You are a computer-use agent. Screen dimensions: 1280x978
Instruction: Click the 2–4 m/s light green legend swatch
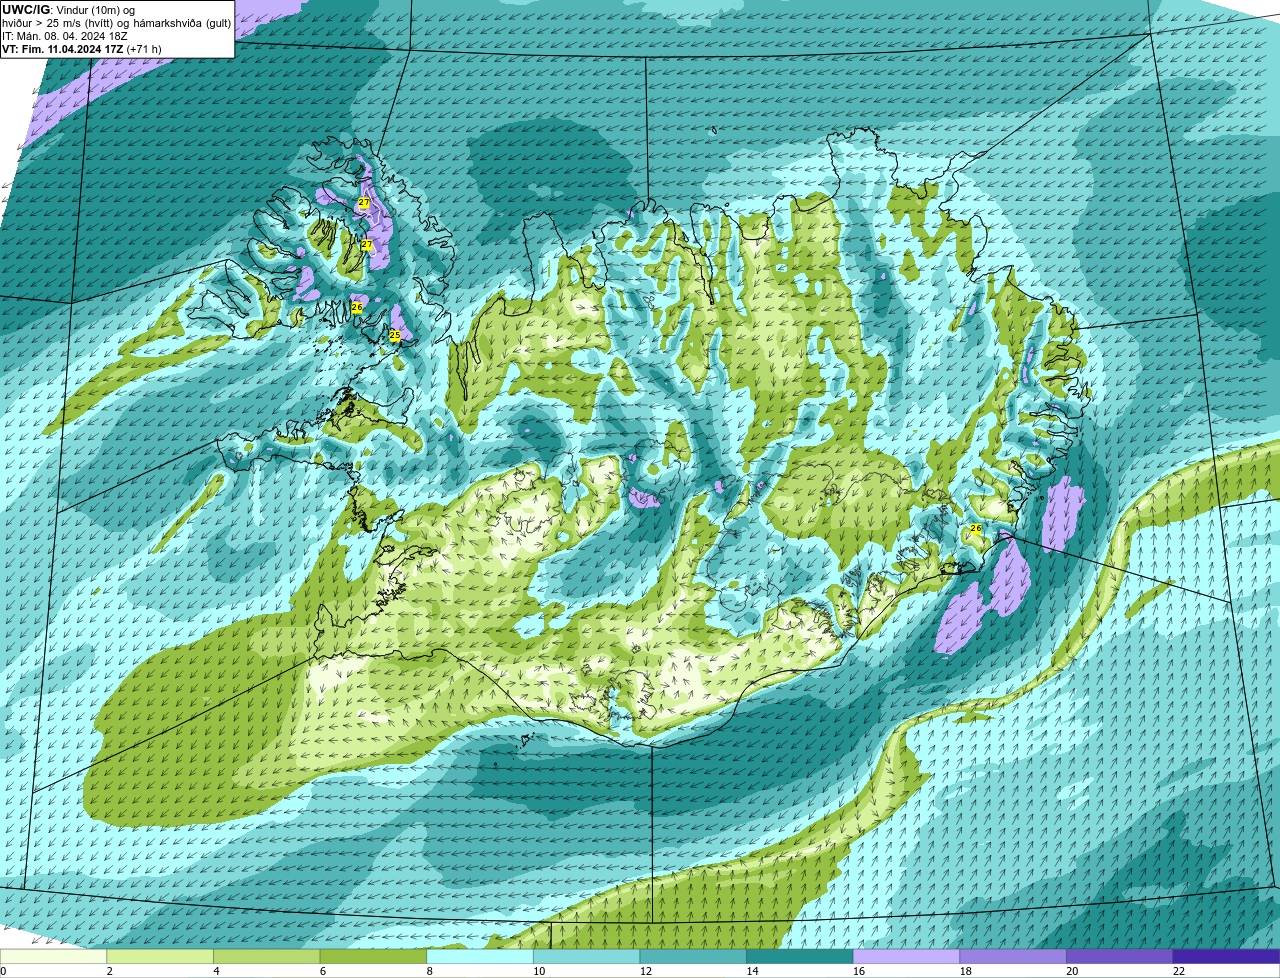(161, 956)
